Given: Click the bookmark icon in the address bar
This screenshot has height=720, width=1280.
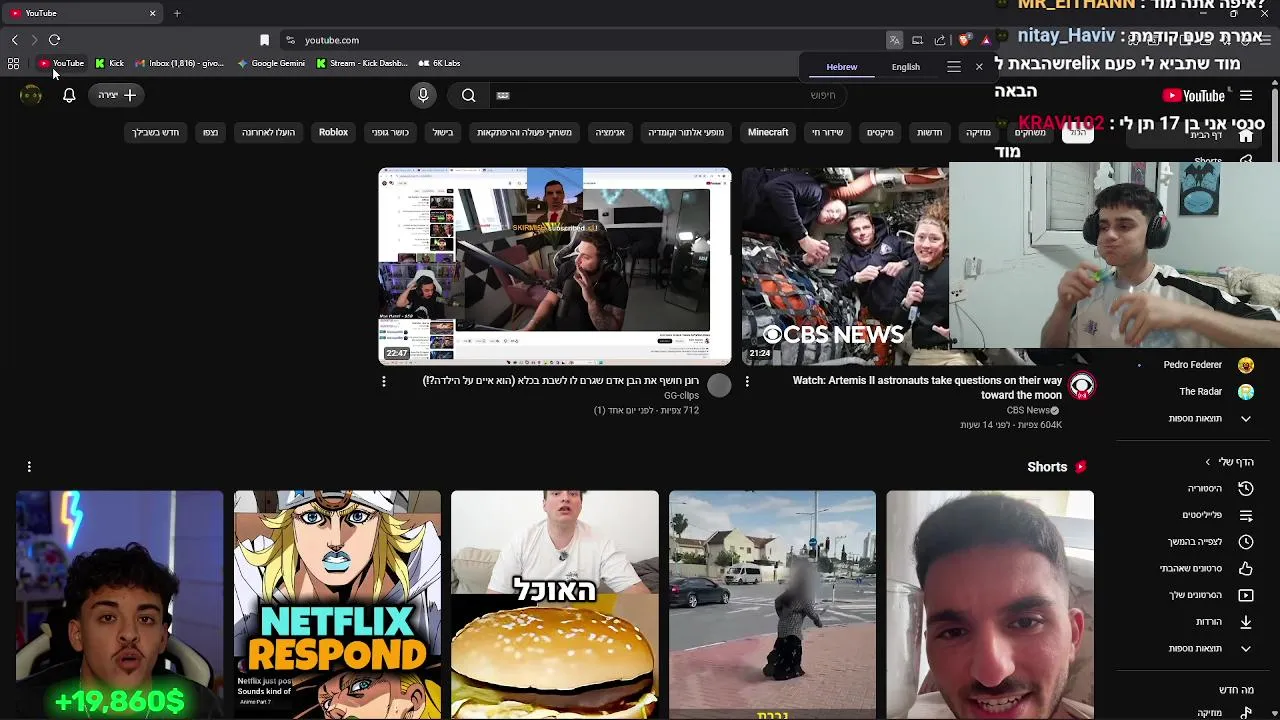Looking at the screenshot, I should coord(264,40).
